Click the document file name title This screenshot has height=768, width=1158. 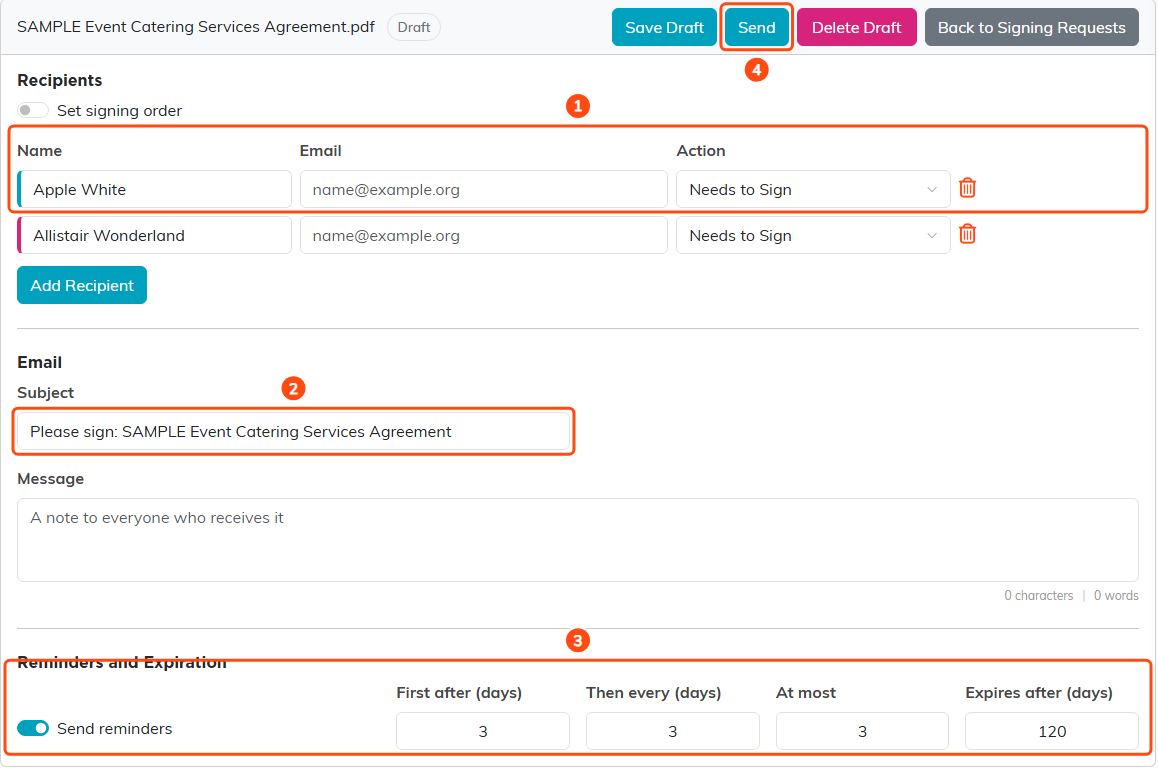[196, 27]
